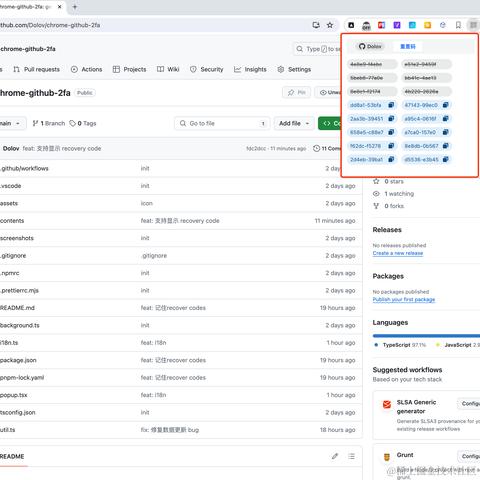Close the chrome-github-2fa browser tab
Image resolution: width=480 pixels, height=480 pixels.
coord(59,7)
